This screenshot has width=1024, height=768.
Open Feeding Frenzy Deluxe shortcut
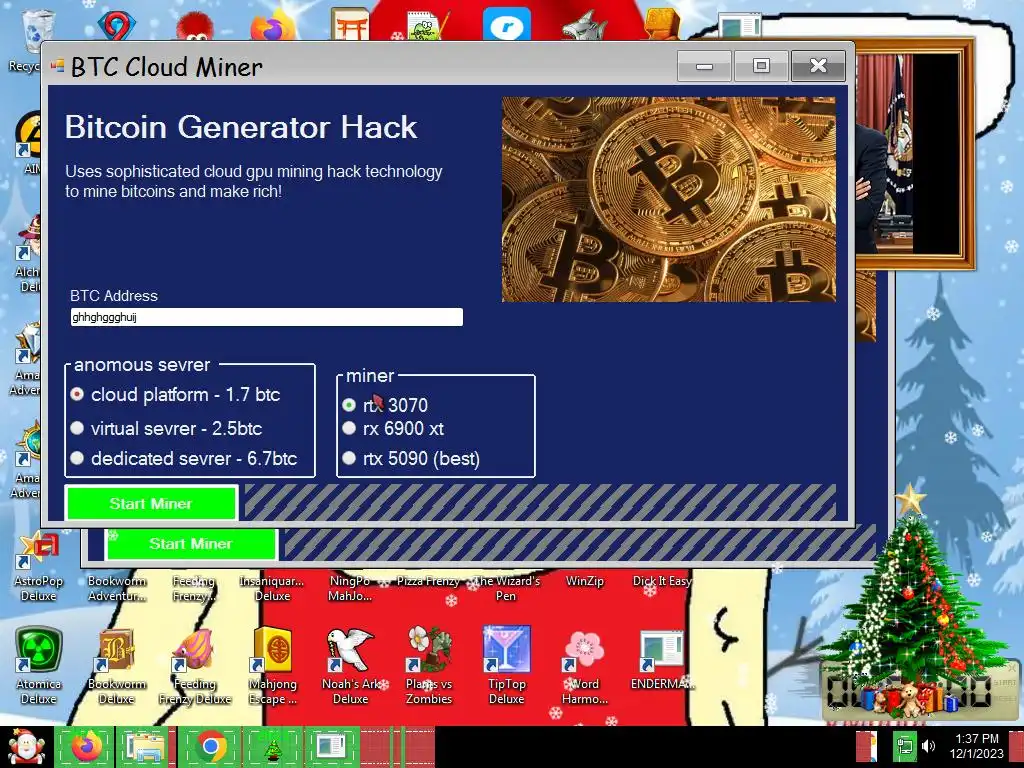(195, 666)
